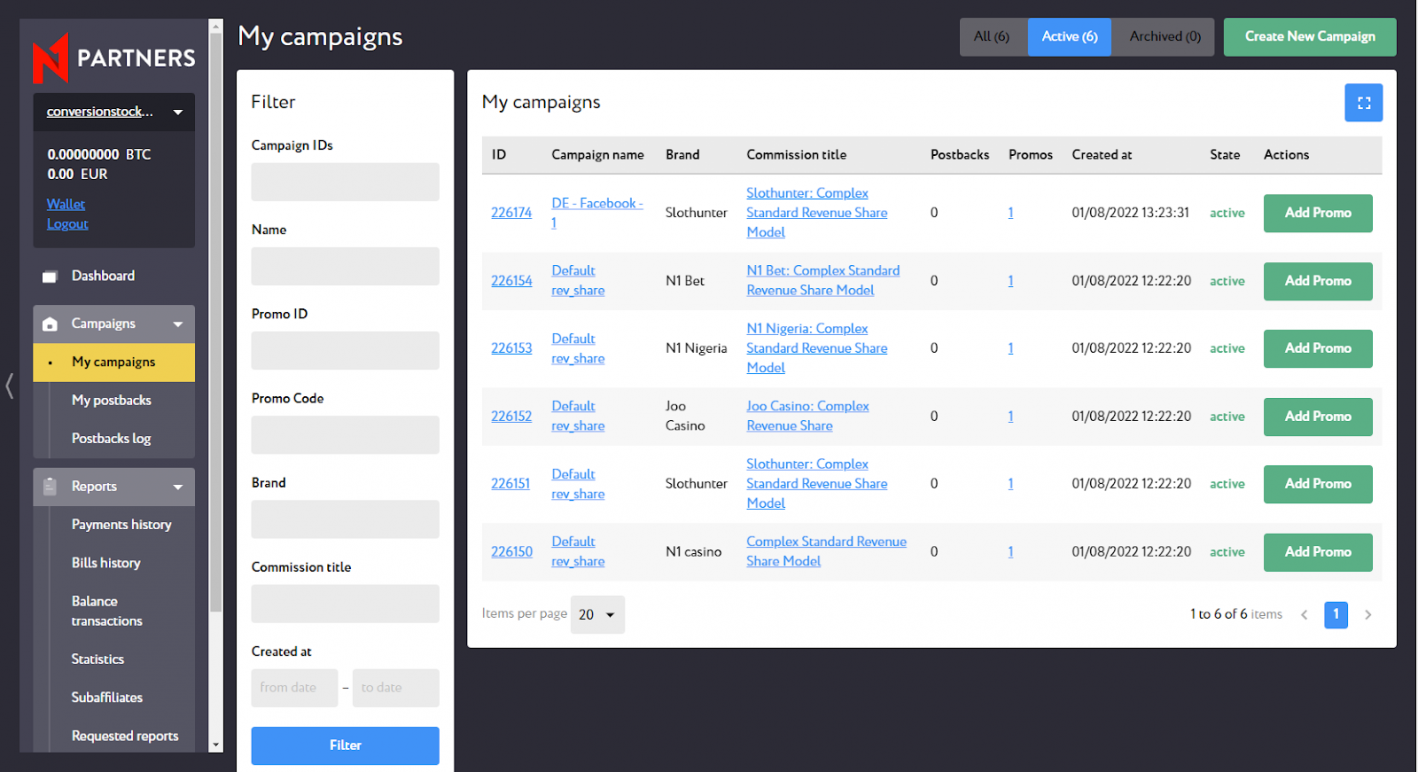Click sidebar scrollbar down arrow

(x=216, y=745)
